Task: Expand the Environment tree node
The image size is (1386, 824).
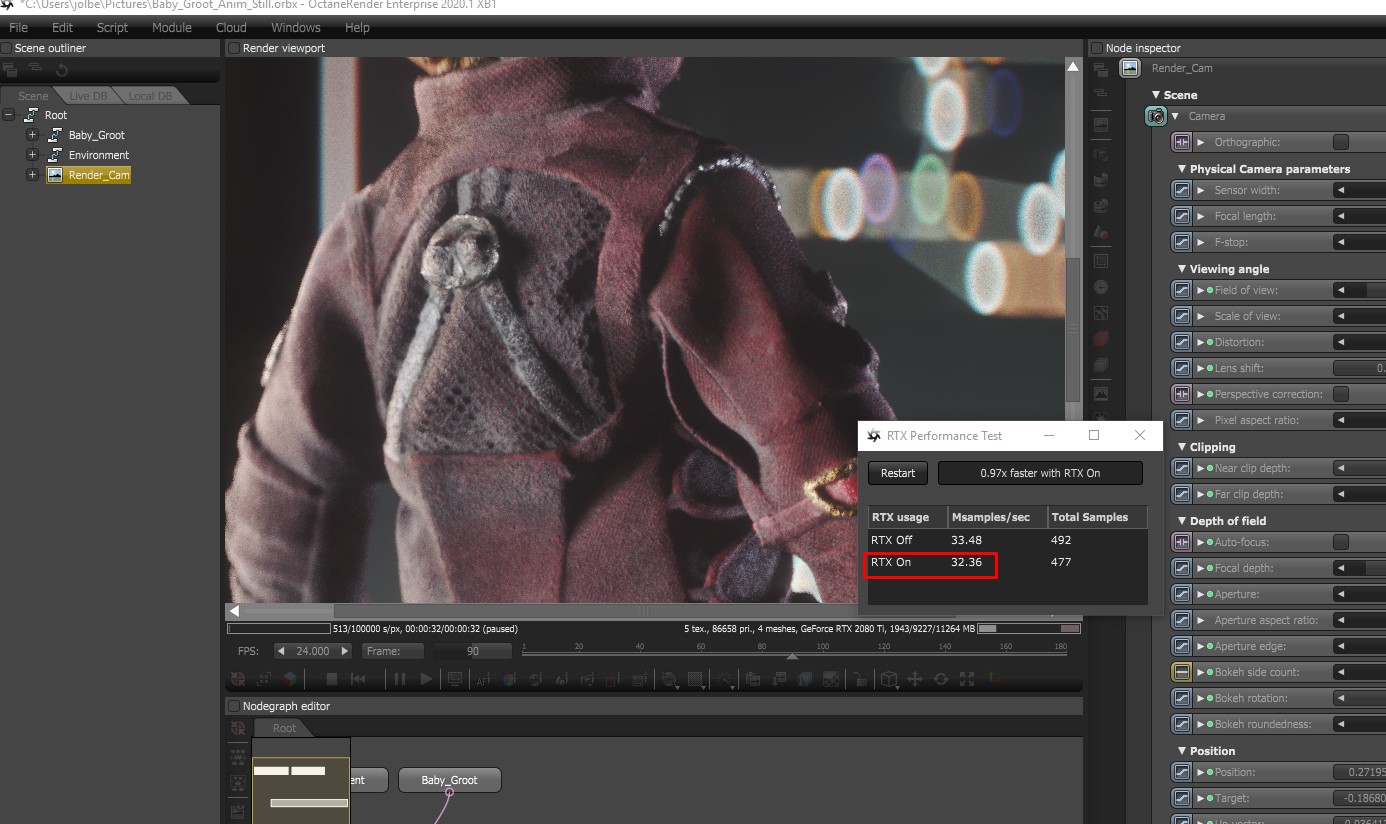Action: coord(32,155)
